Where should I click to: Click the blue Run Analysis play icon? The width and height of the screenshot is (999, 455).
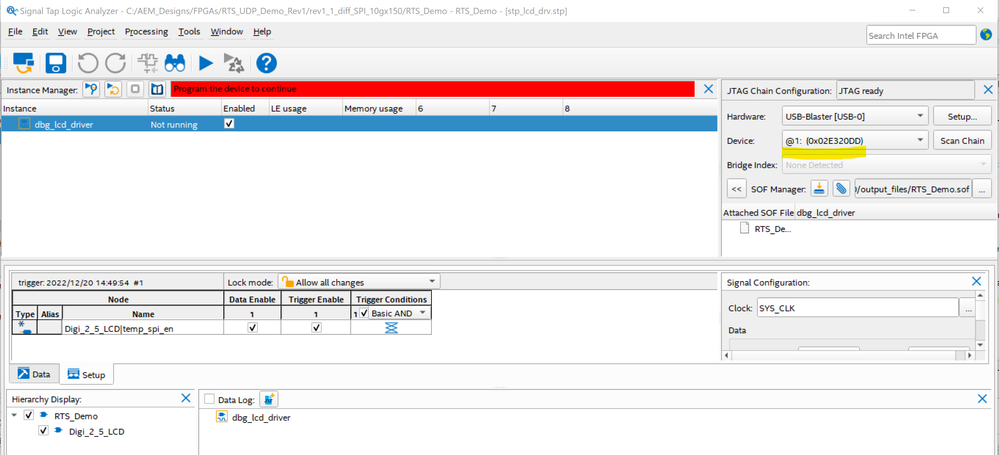pos(205,62)
